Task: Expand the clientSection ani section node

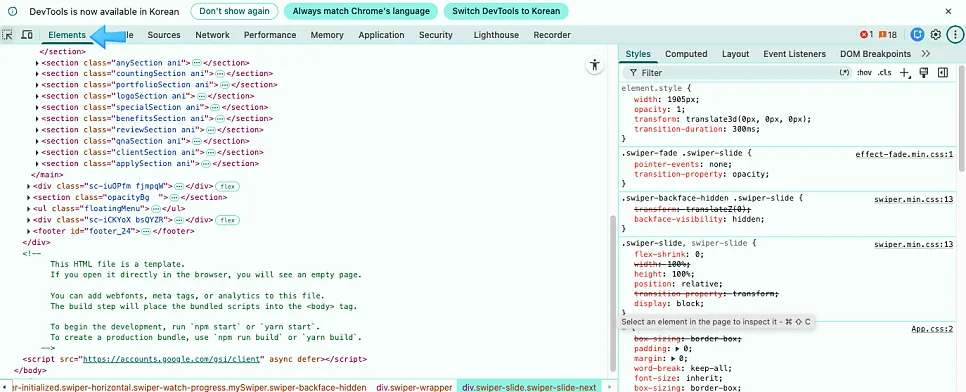Action: click(38, 152)
